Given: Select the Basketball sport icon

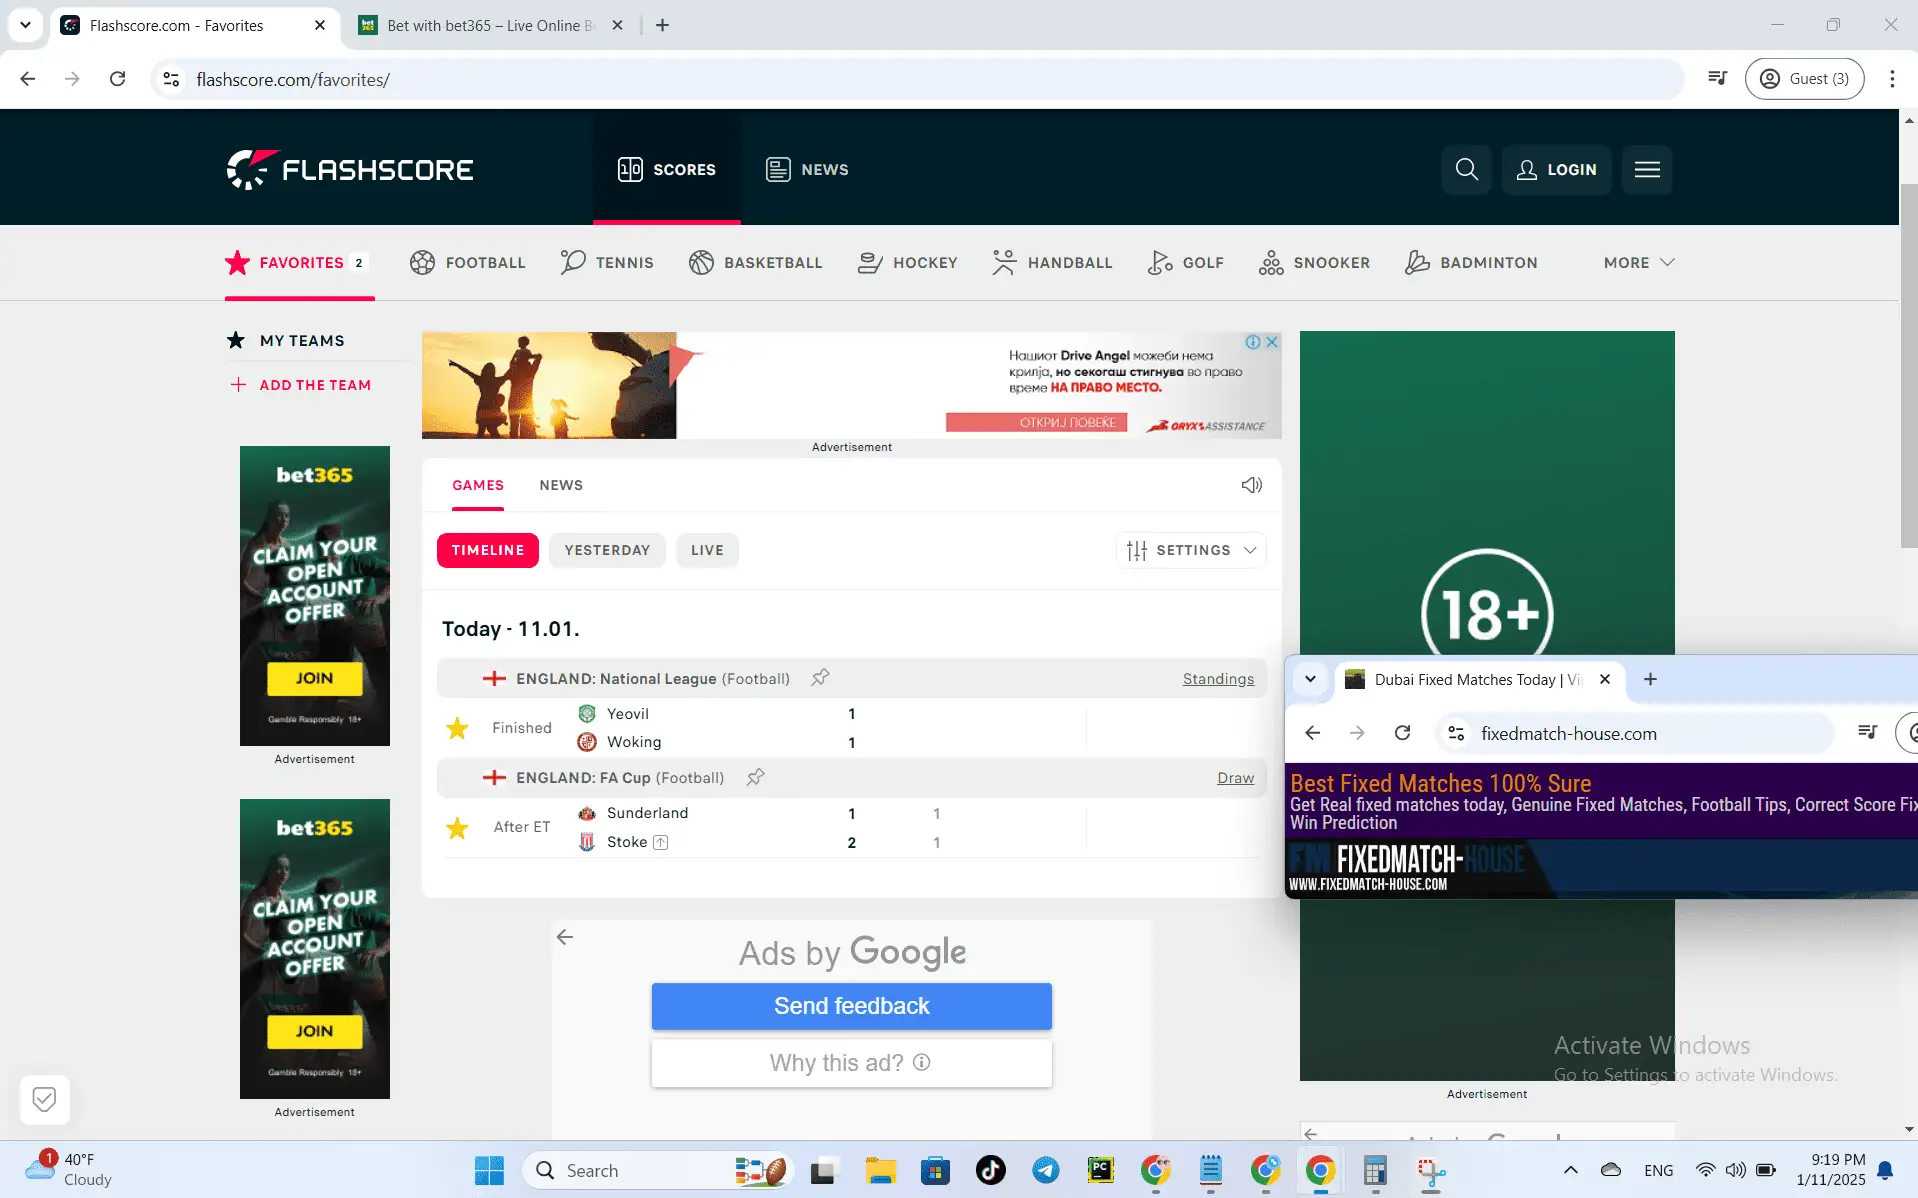Looking at the screenshot, I should pyautogui.click(x=700, y=262).
